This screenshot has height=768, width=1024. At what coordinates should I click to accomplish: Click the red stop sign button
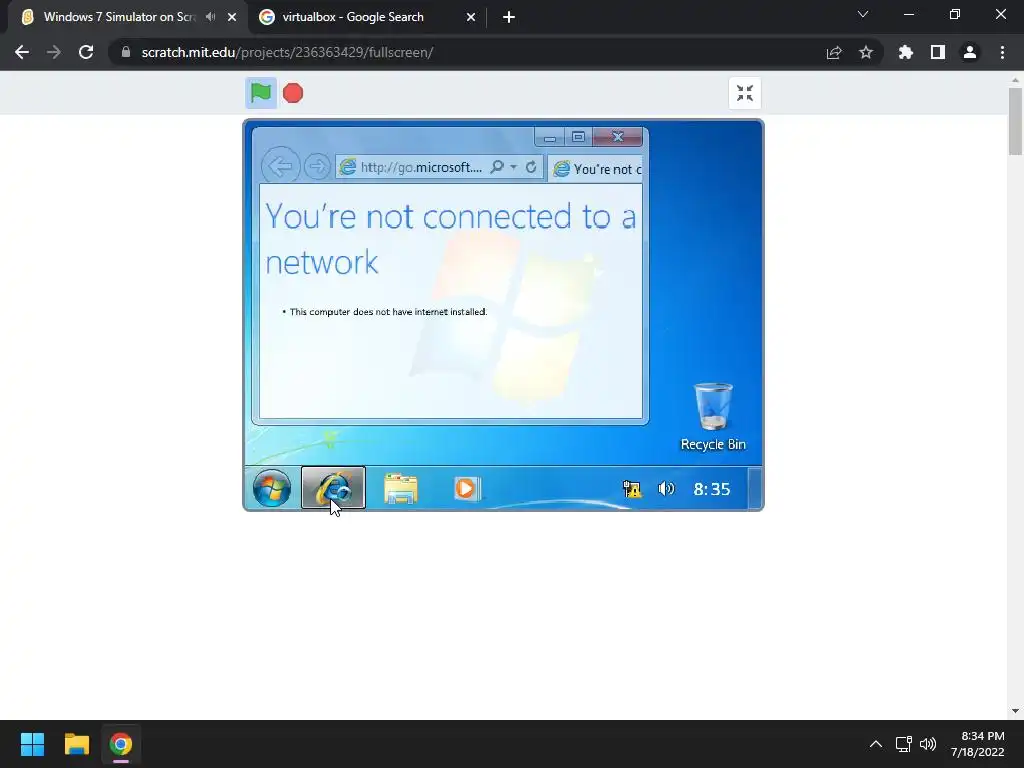pos(293,93)
